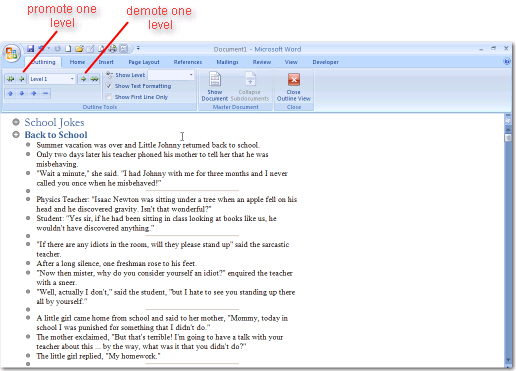Click the Outline Tools group label
This screenshot has height=371, width=516.
click(x=100, y=107)
